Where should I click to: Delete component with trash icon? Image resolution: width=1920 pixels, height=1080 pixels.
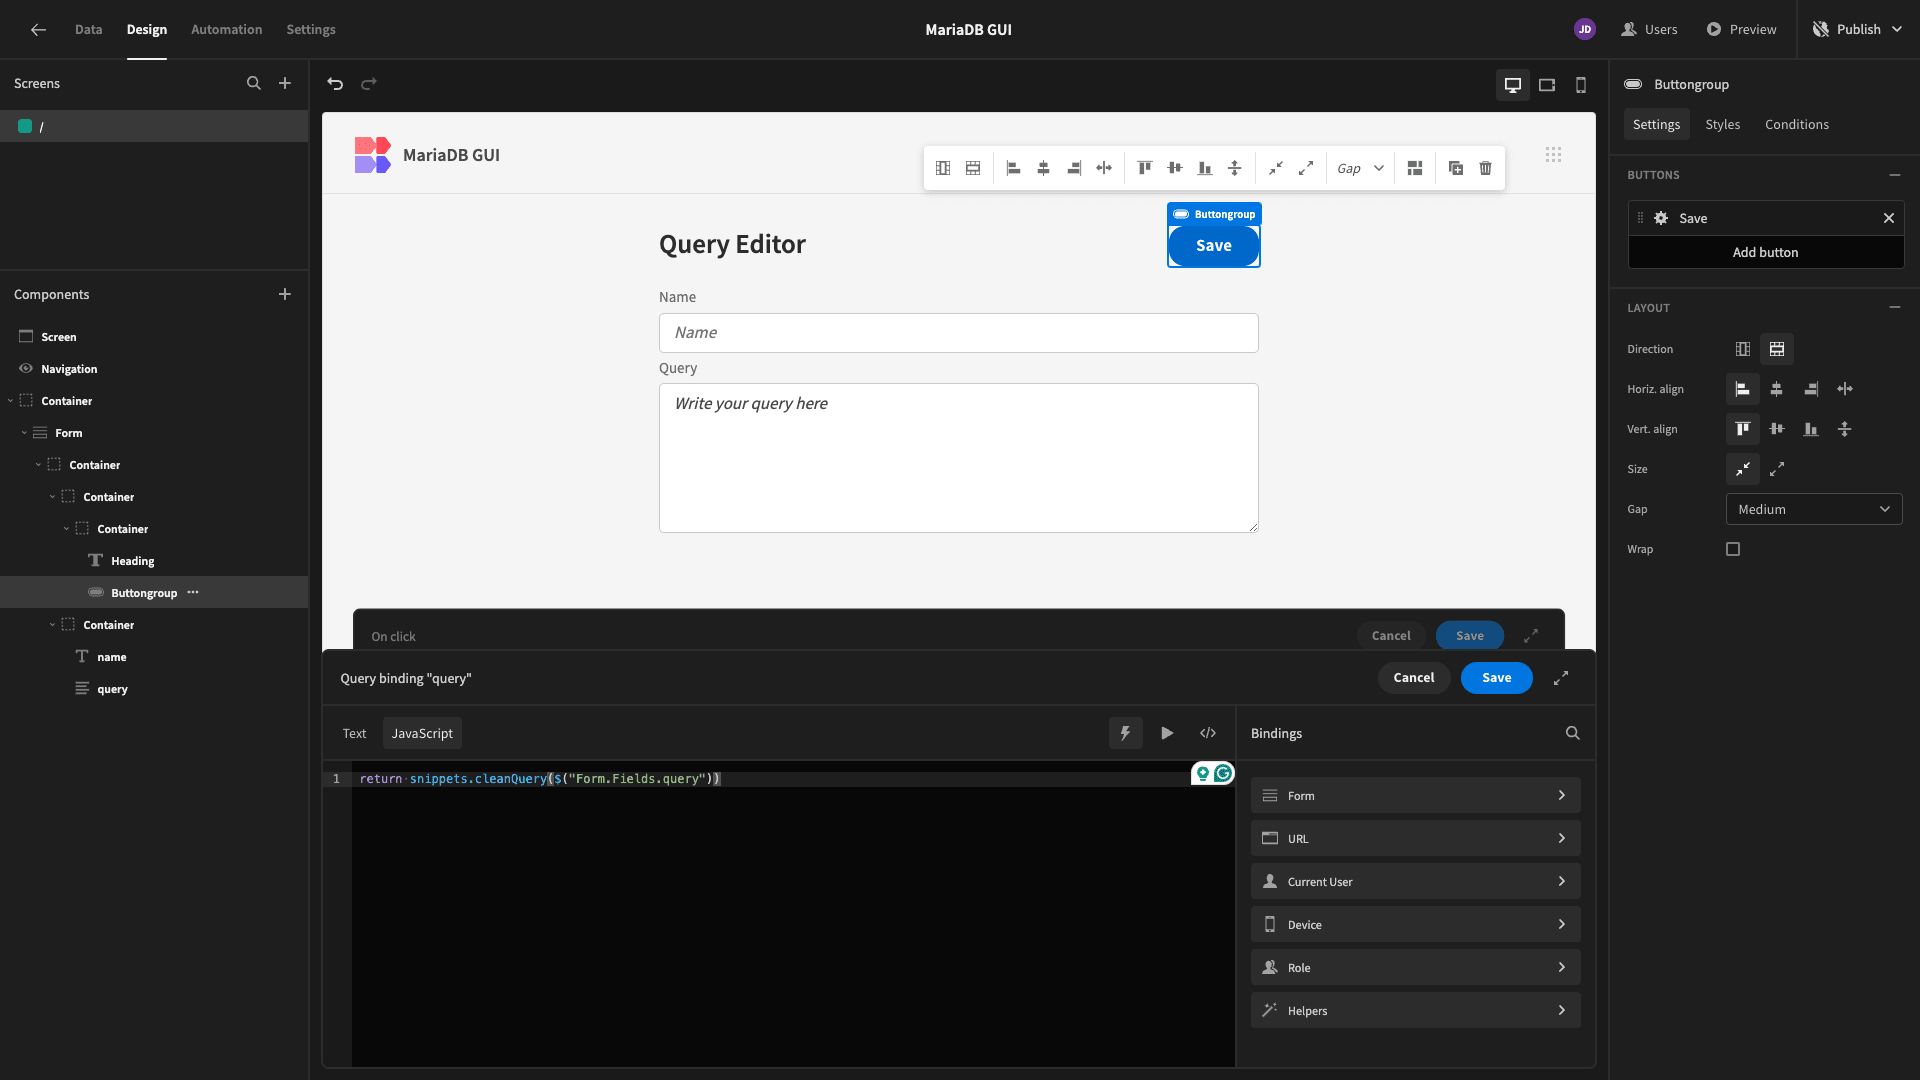click(1486, 168)
